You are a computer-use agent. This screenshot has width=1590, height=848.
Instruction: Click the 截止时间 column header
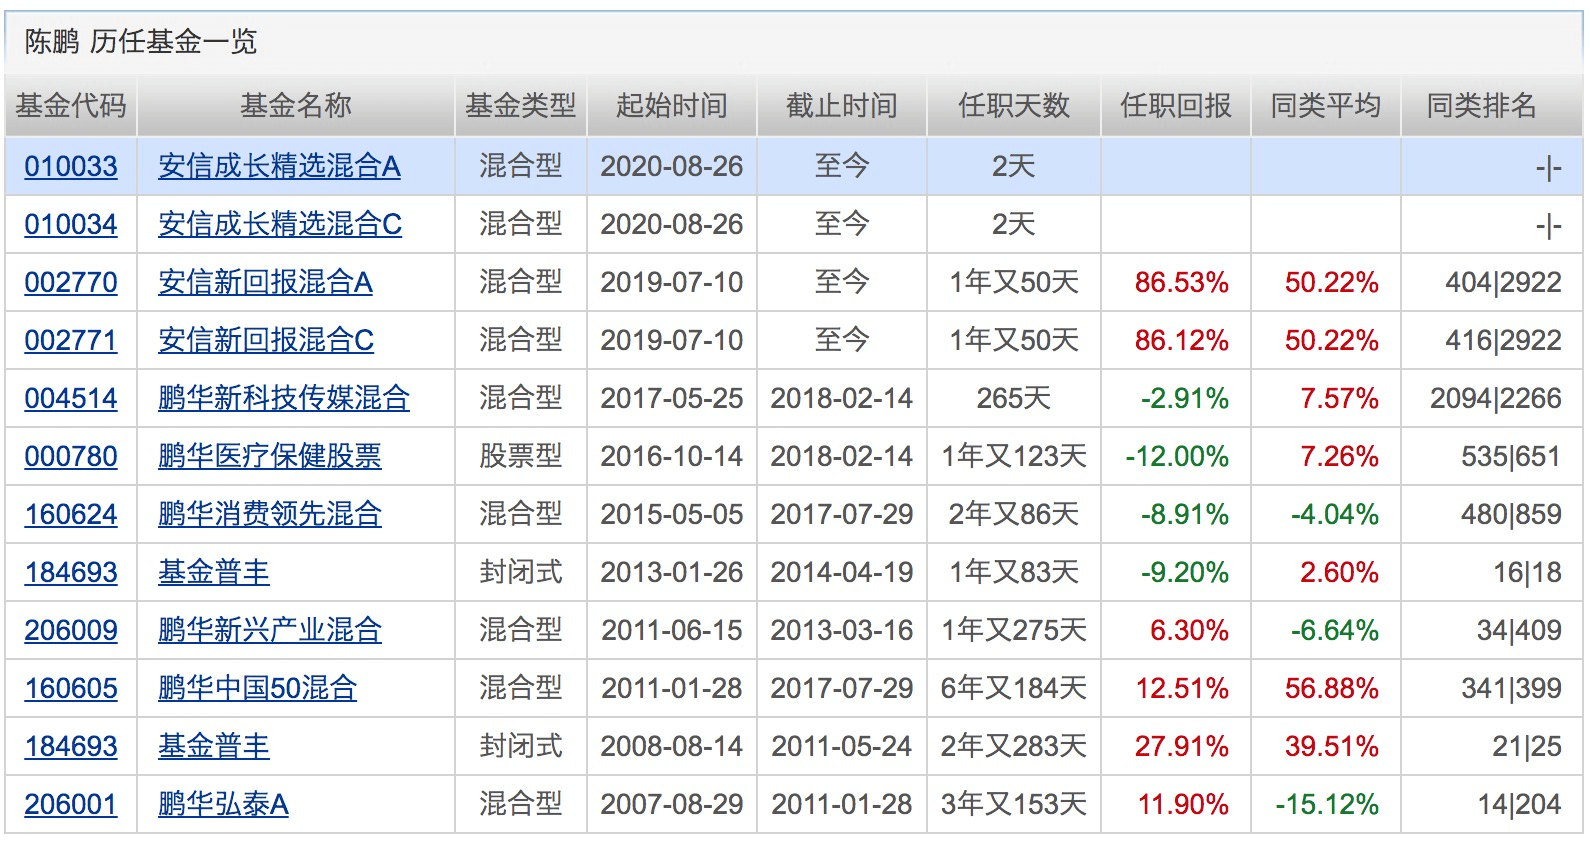pyautogui.click(x=842, y=105)
